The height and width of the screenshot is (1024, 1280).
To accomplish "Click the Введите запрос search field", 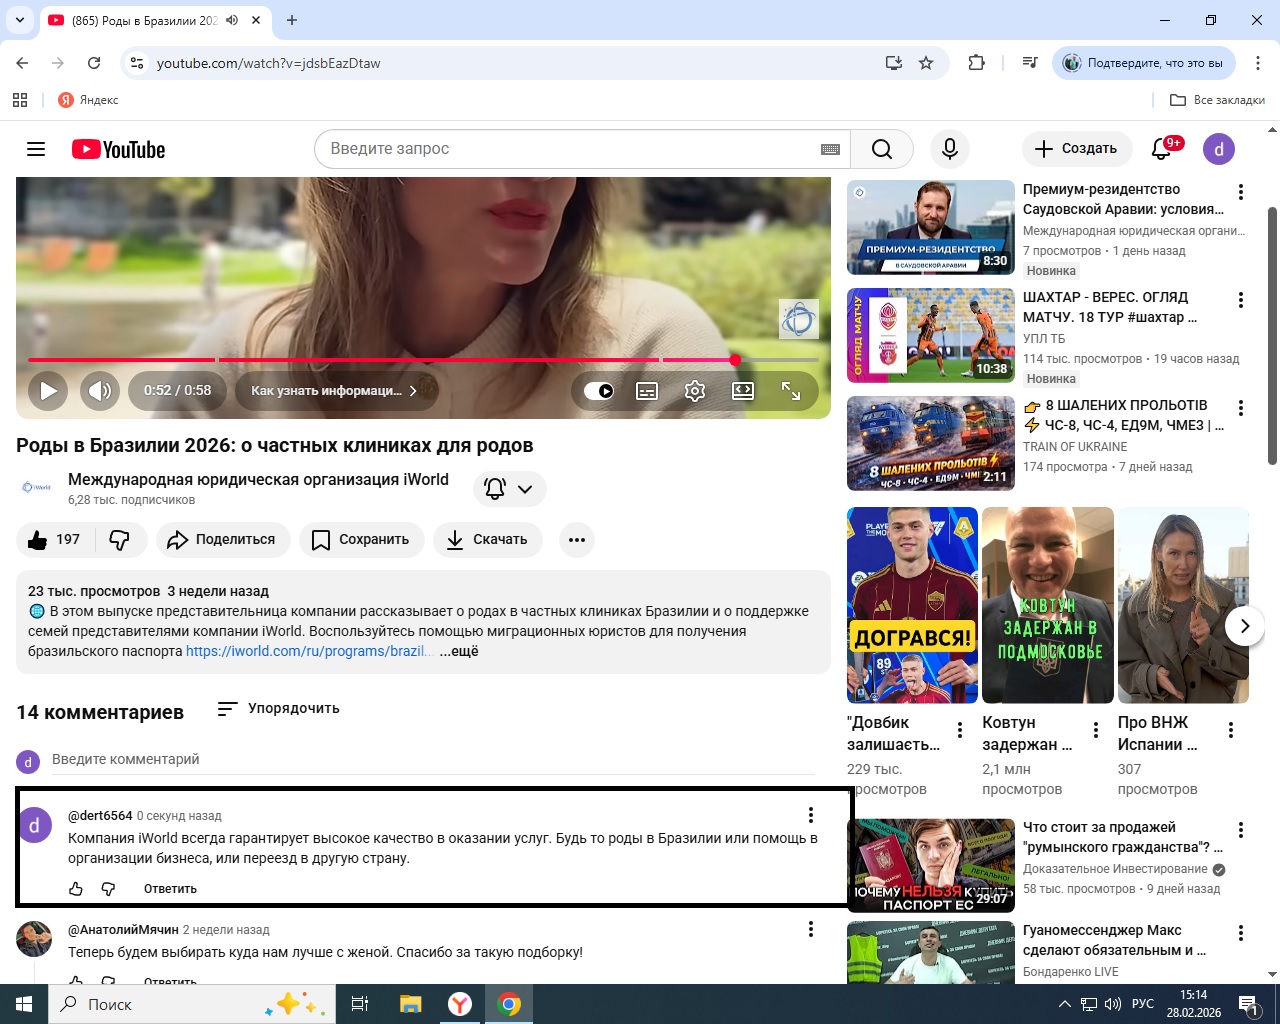I will click(x=570, y=149).
